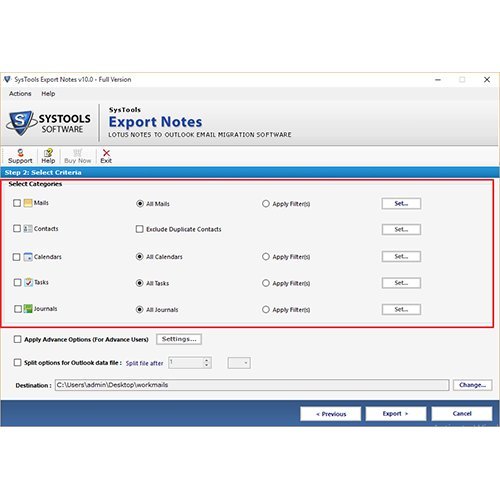Image resolution: width=500 pixels, height=500 pixels.
Task: Click the red Exit toolbar icon
Action: [106, 156]
